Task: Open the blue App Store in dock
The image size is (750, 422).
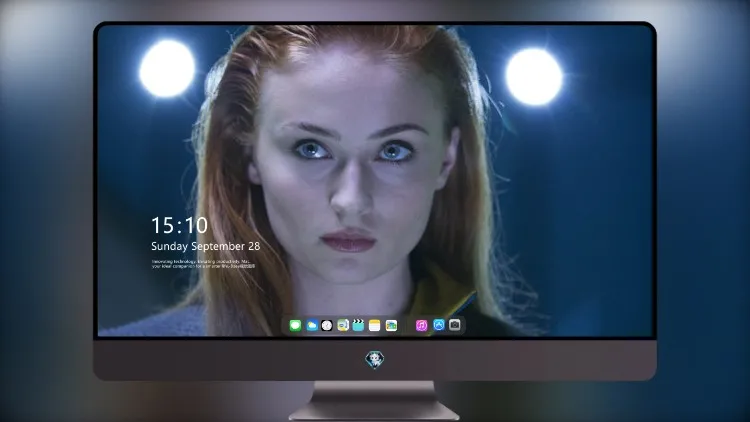Action: point(439,325)
